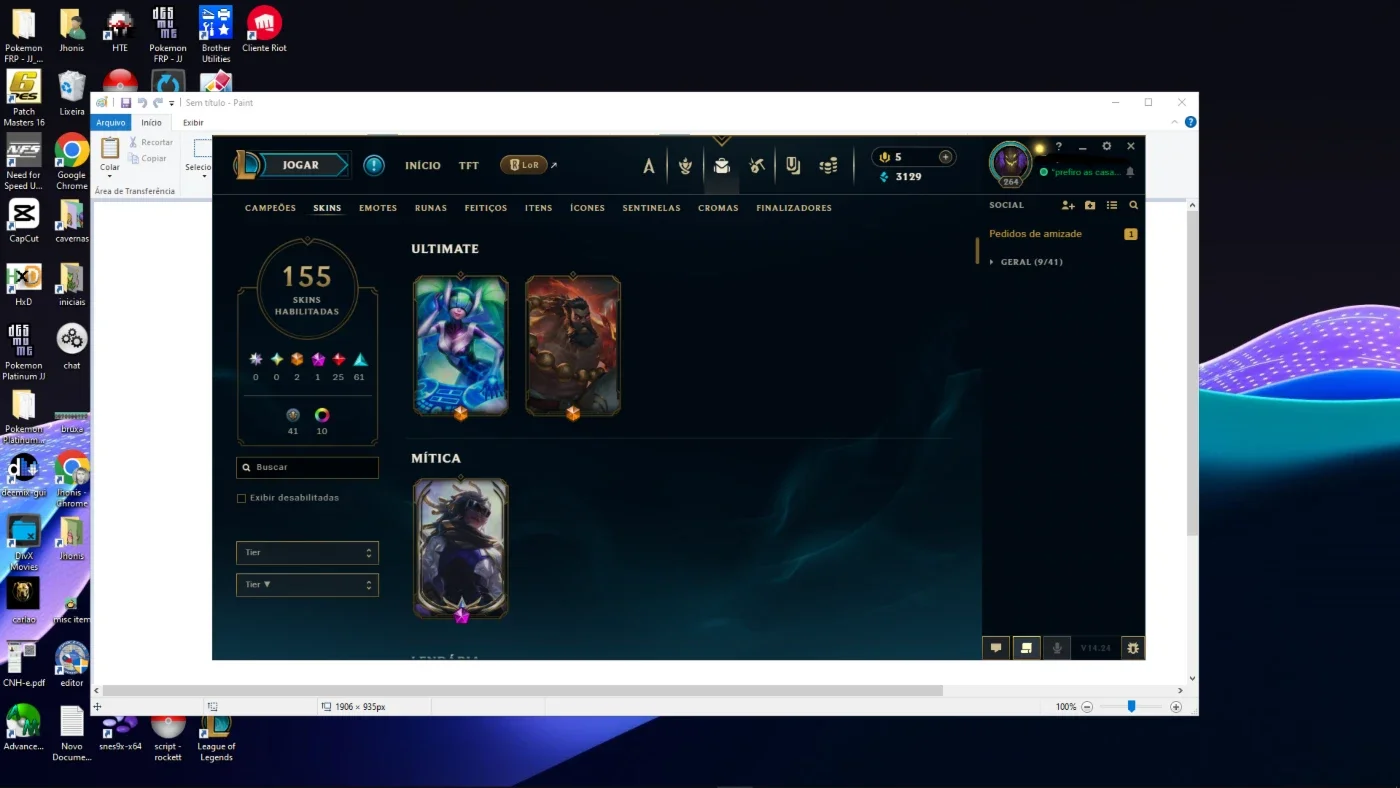Select the DJ Sona ultimate skin card
This screenshot has height=788, width=1400.
click(461, 346)
